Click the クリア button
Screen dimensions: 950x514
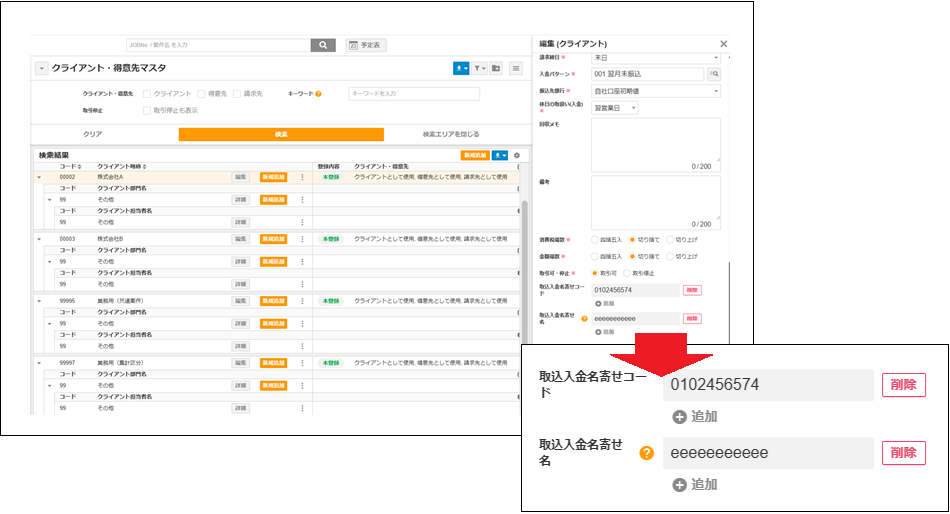coord(93,134)
